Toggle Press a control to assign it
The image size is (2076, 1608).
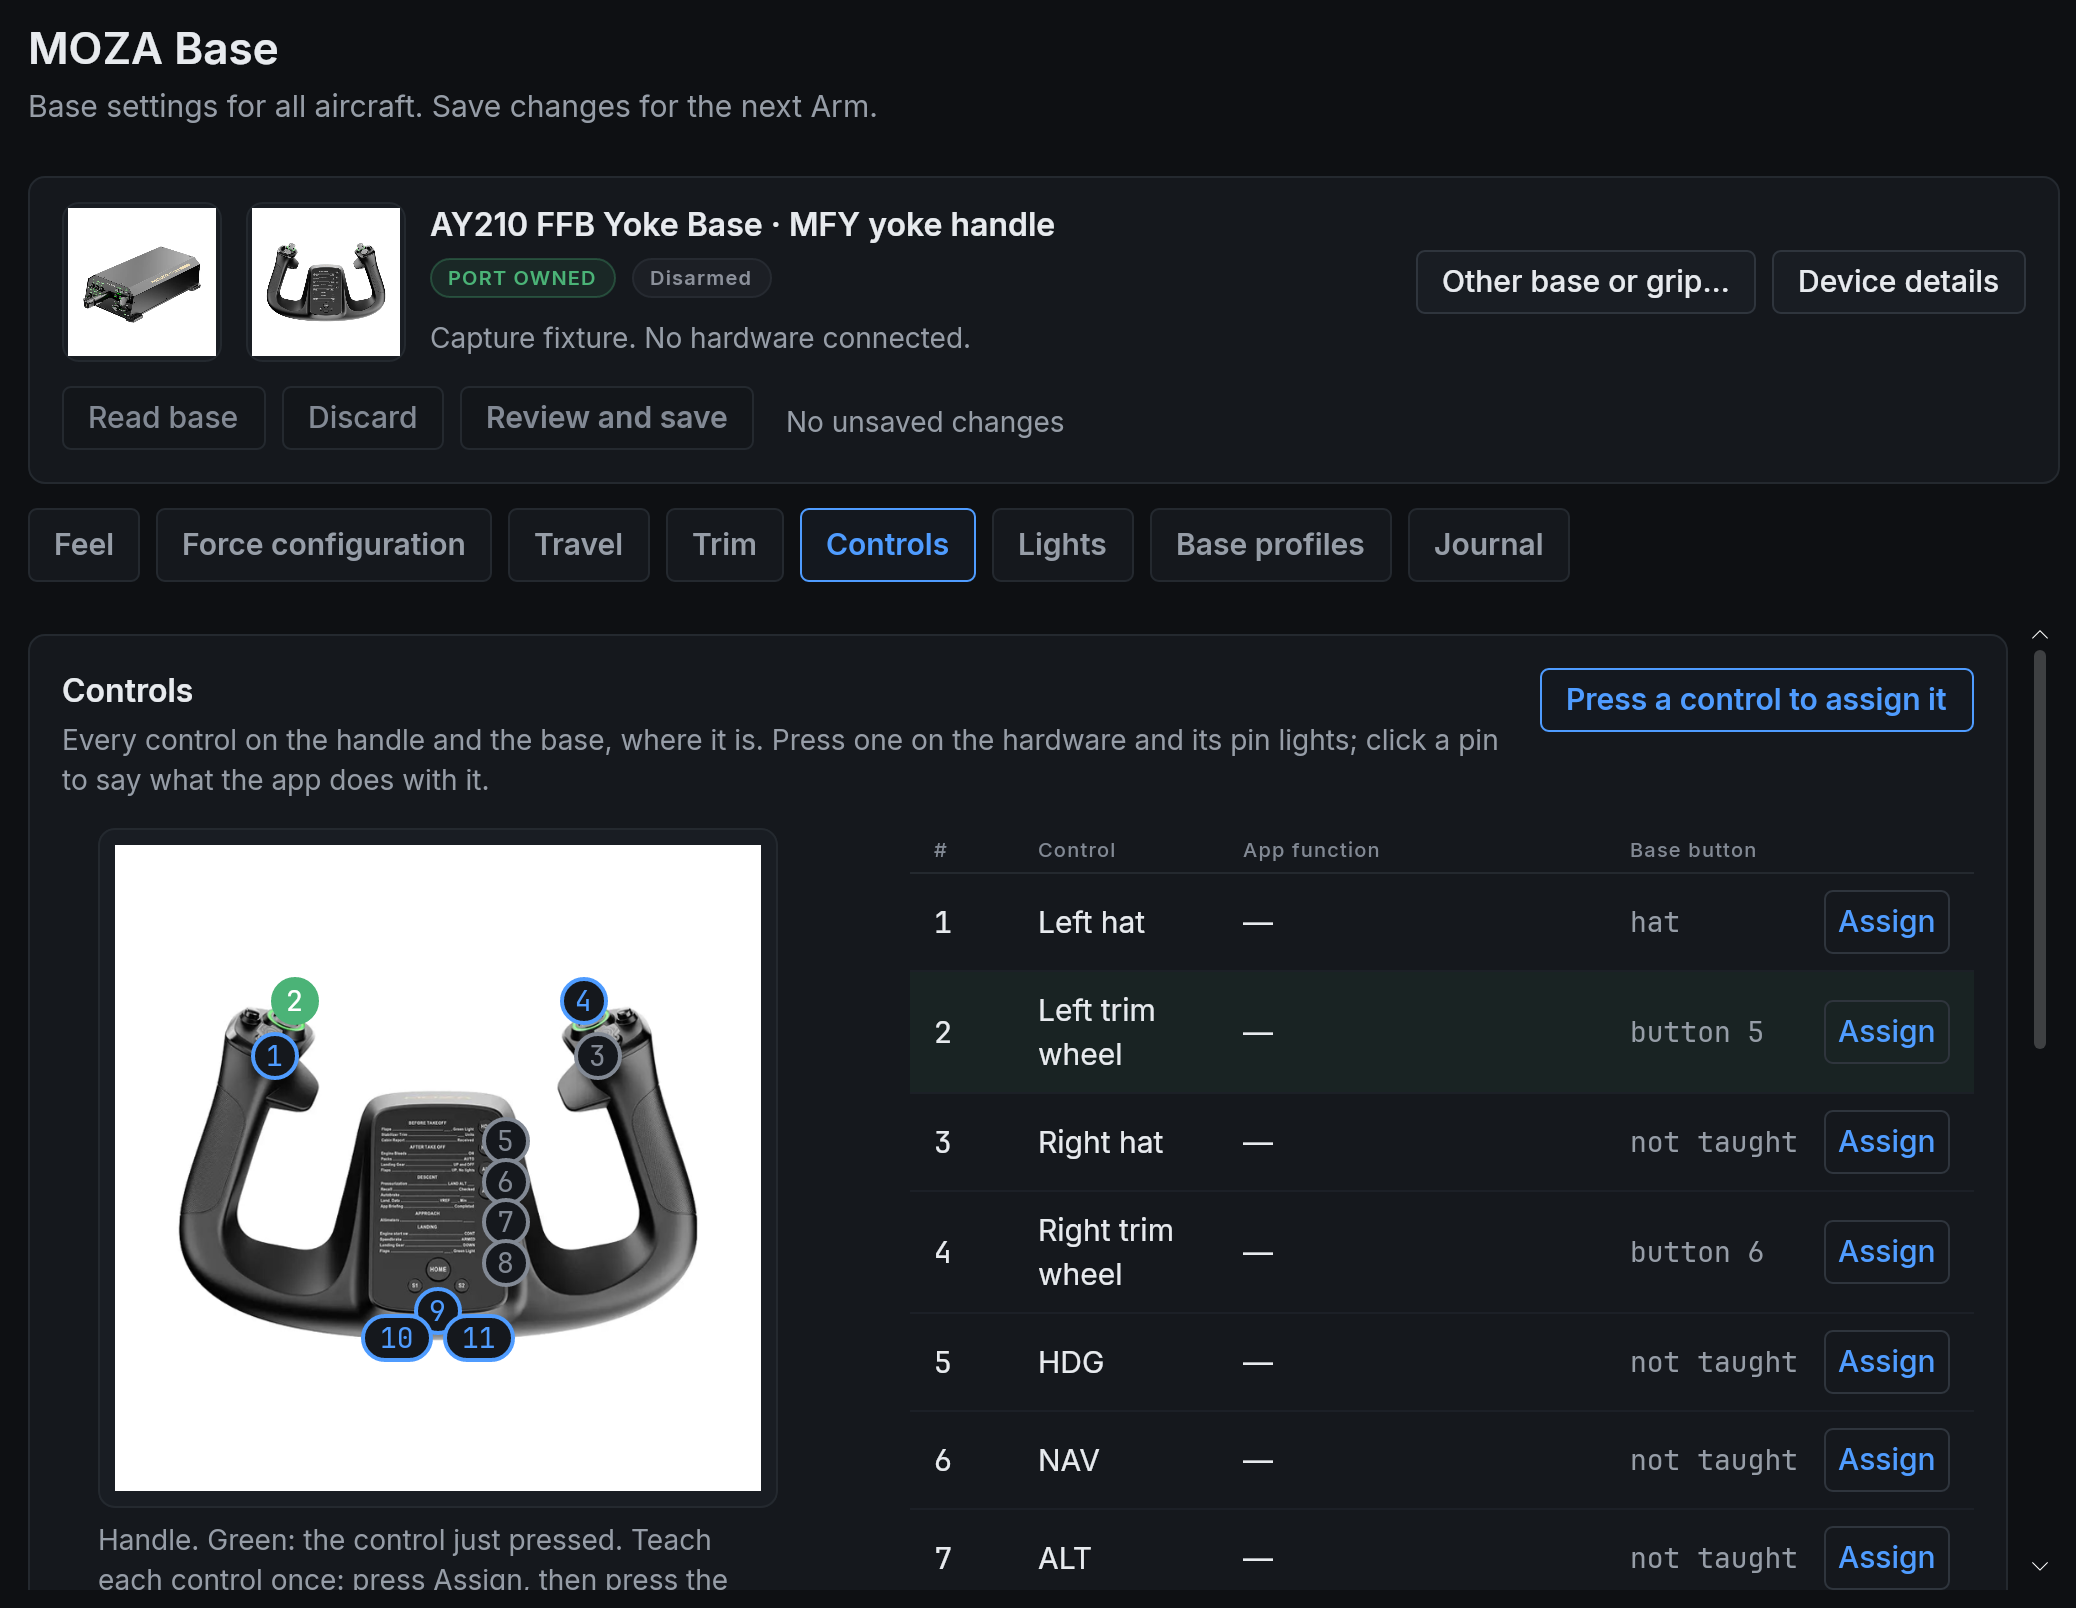point(1757,700)
